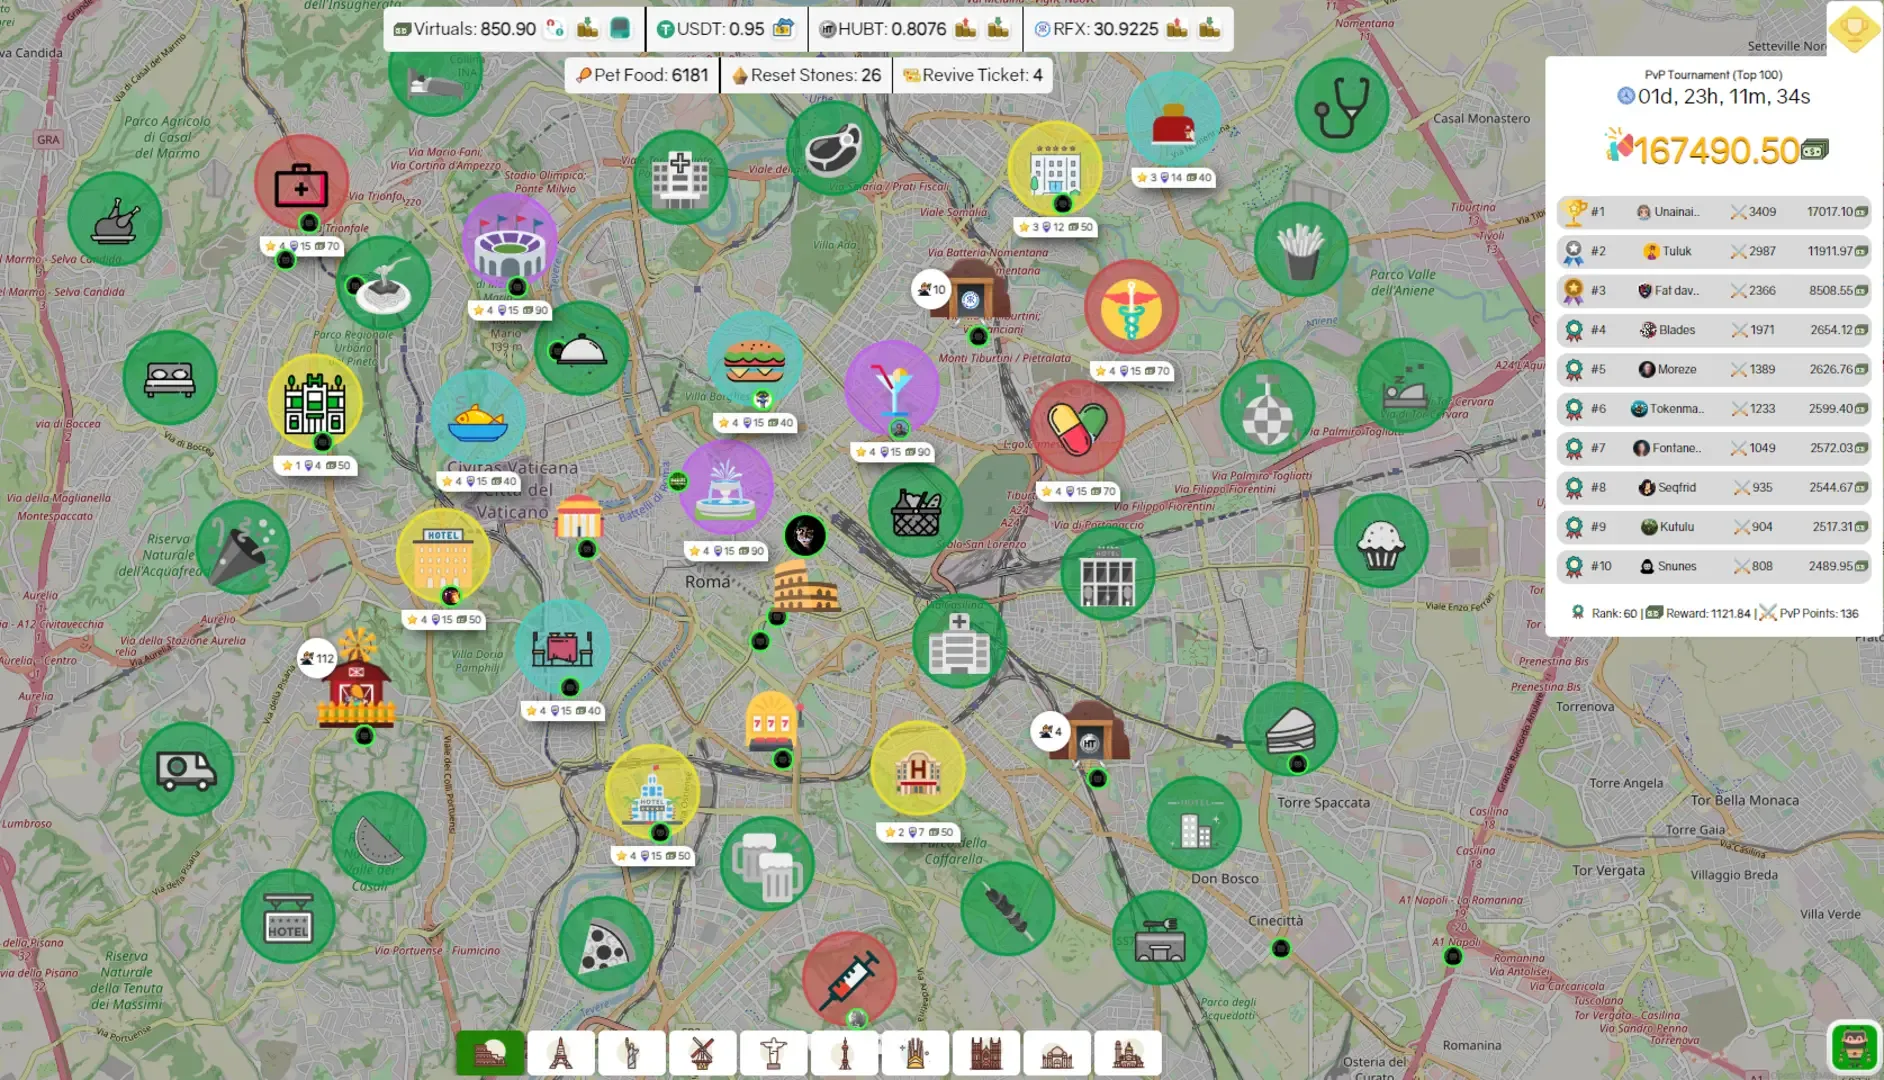Click the stethoscope location on the map
This screenshot has width=1884, height=1080.
point(1341,106)
